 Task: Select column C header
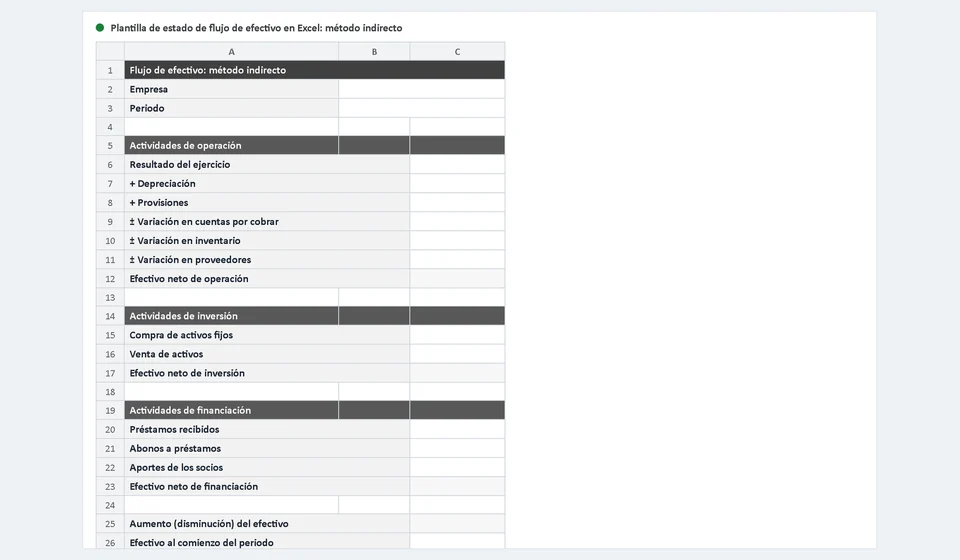tap(457, 51)
